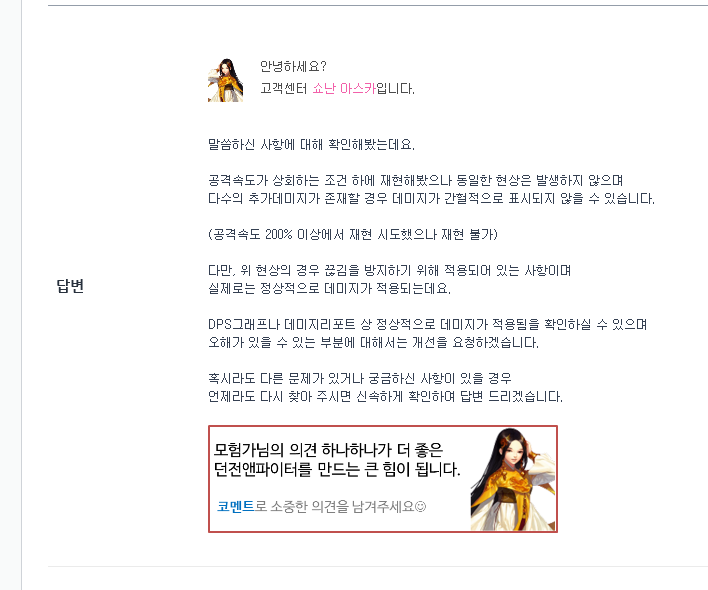Click the line starting 실제로는 정상적으로
The width and height of the screenshot is (708, 590).
click(x=329, y=288)
